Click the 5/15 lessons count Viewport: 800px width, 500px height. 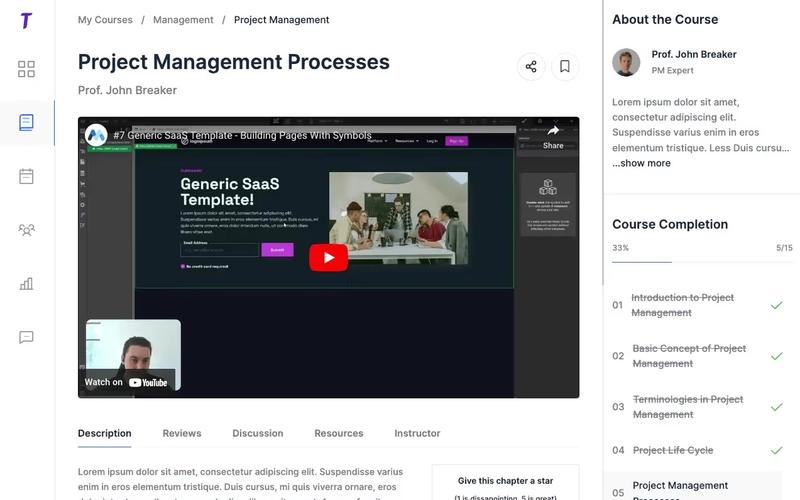784,248
